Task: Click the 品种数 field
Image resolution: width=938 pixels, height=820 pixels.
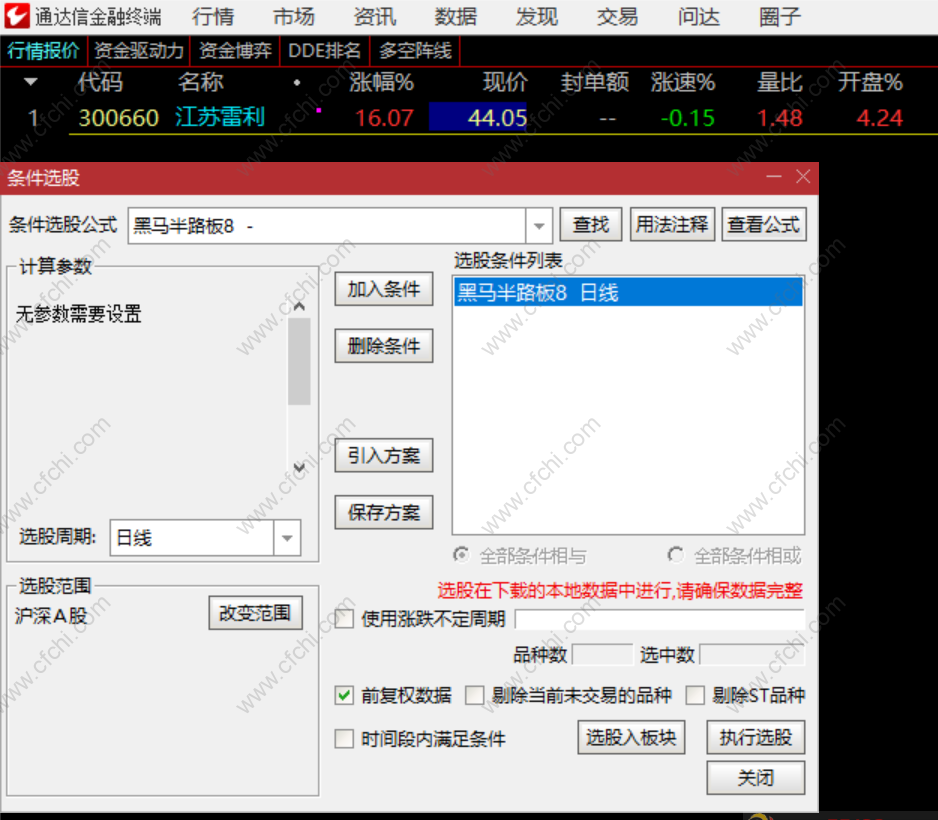Action: 602,654
